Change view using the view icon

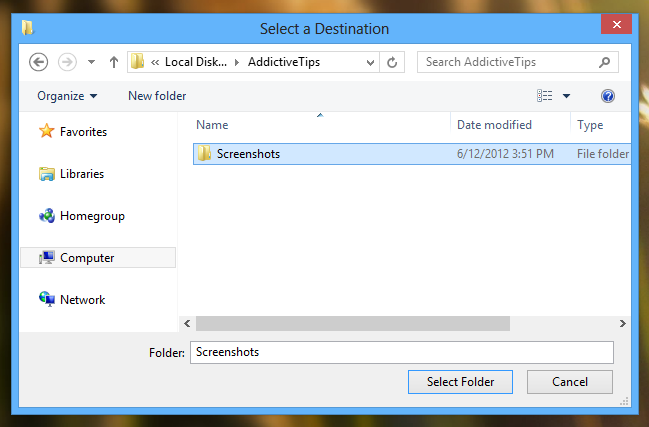click(545, 96)
